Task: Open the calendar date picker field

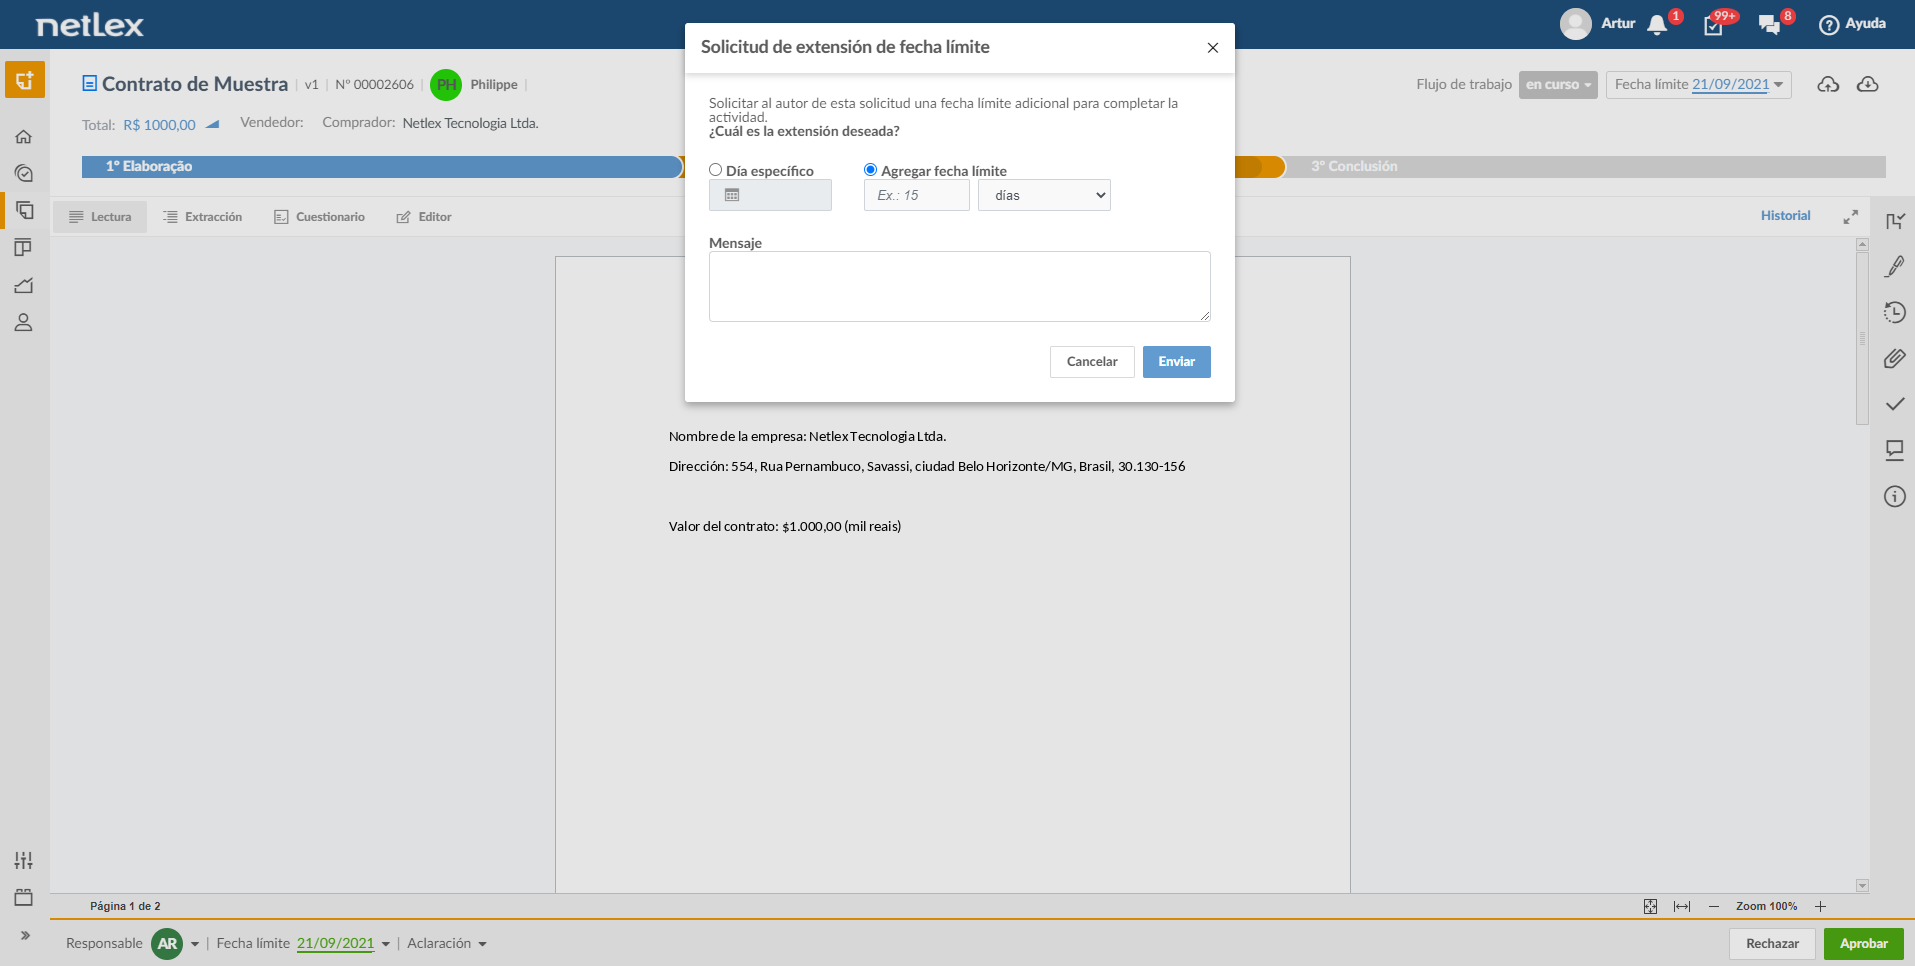Action: [770, 195]
